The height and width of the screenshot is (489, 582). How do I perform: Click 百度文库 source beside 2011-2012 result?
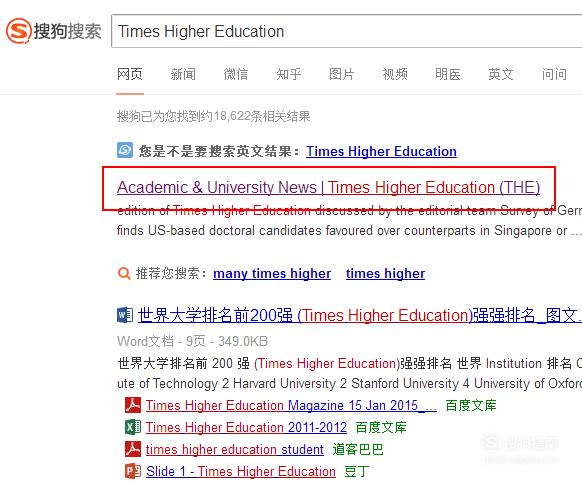381,427
